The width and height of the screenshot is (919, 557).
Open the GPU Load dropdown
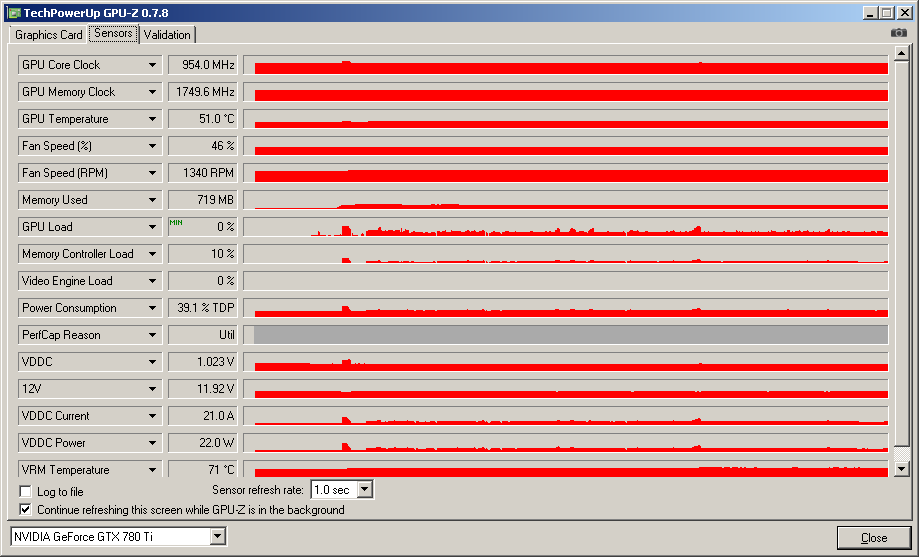click(152, 227)
